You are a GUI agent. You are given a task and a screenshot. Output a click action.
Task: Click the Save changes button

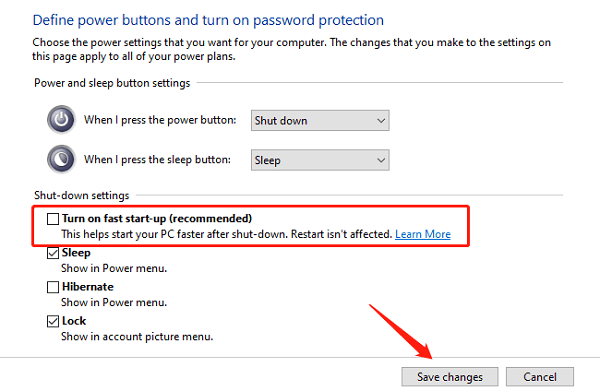coord(450,377)
